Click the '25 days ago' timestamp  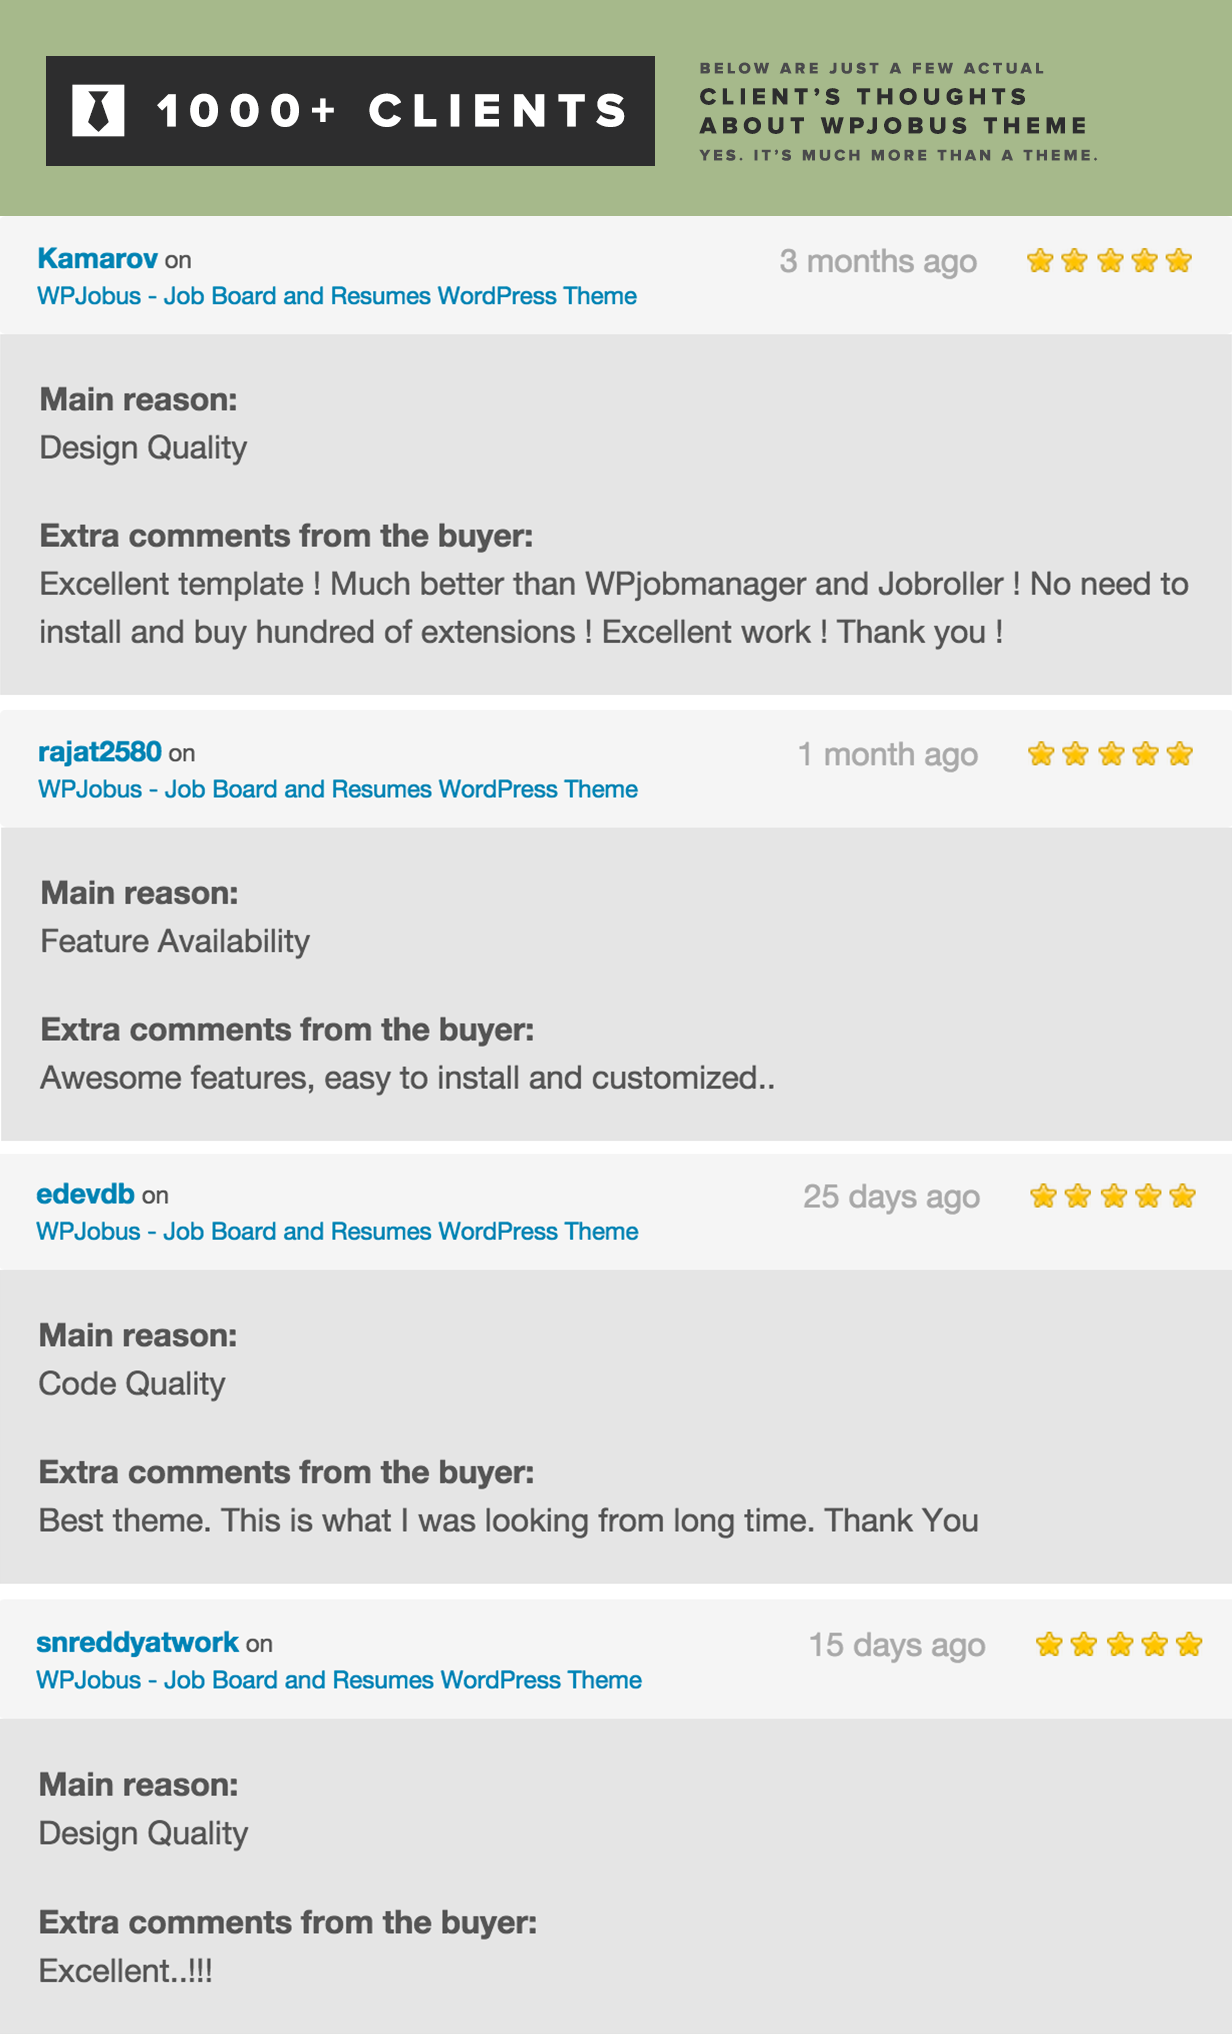click(891, 1197)
